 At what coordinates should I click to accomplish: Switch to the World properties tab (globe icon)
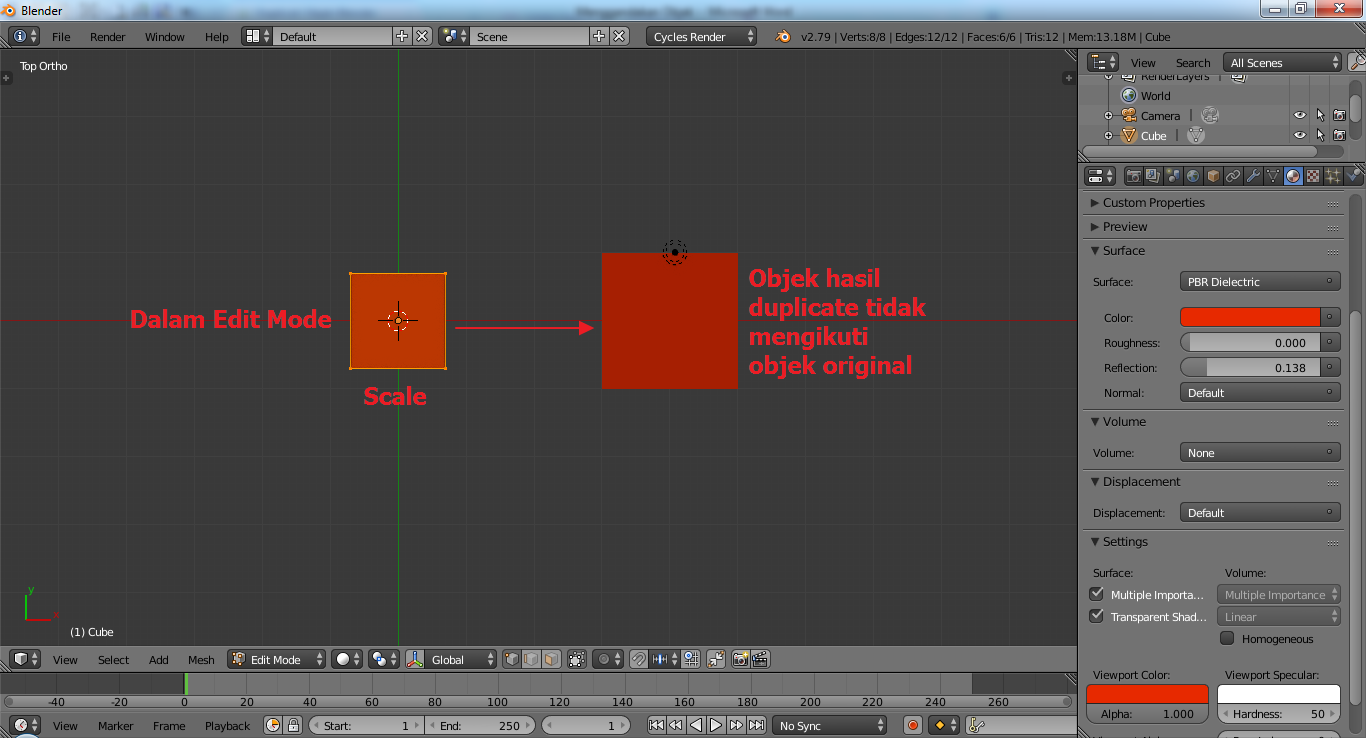(1192, 175)
